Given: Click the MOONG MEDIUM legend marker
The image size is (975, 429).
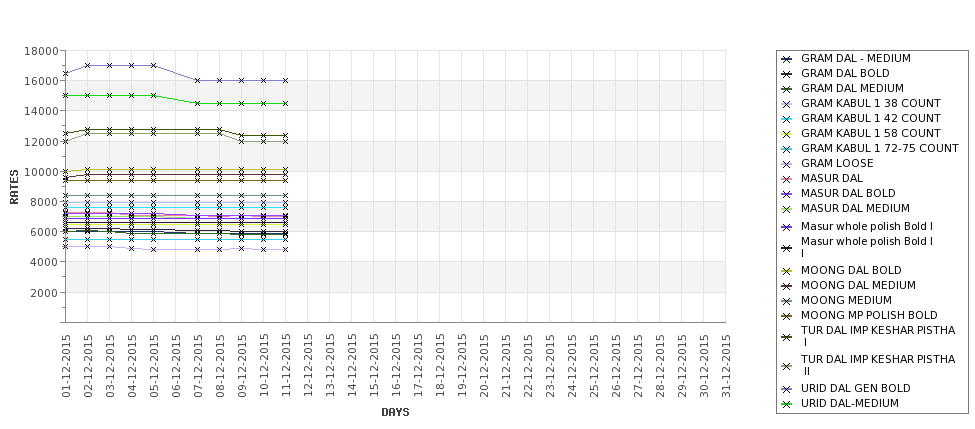Looking at the screenshot, I should pos(787,300).
